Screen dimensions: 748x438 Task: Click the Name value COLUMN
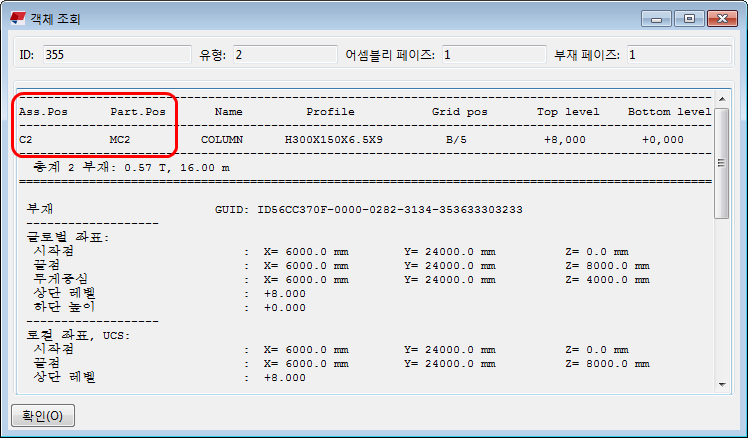(x=221, y=140)
